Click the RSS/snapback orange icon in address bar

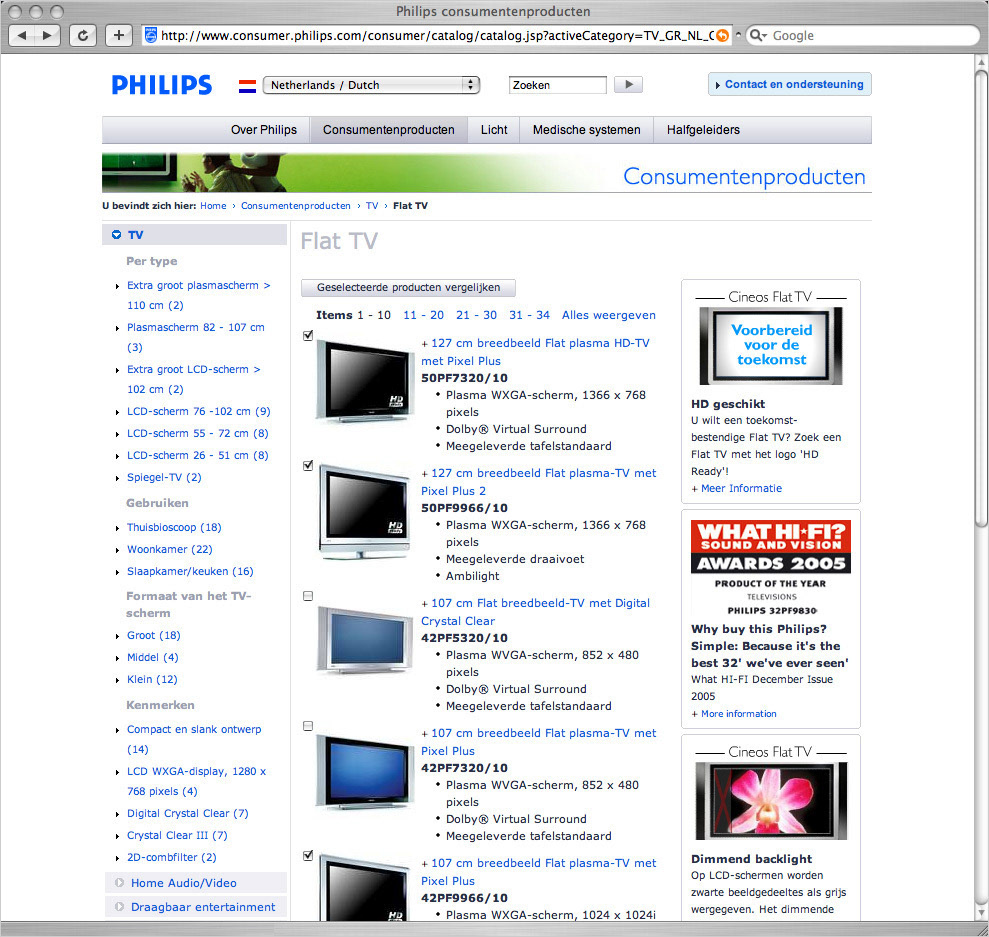tap(722, 35)
